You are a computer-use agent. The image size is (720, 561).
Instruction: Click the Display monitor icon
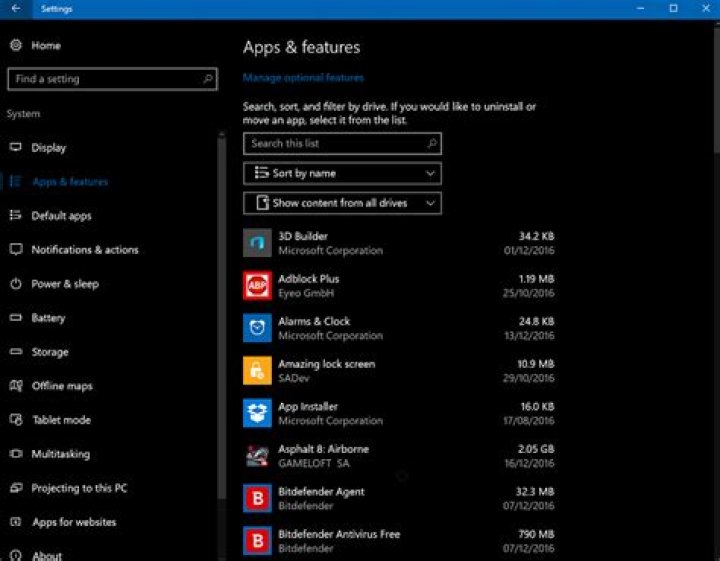click(x=16, y=147)
